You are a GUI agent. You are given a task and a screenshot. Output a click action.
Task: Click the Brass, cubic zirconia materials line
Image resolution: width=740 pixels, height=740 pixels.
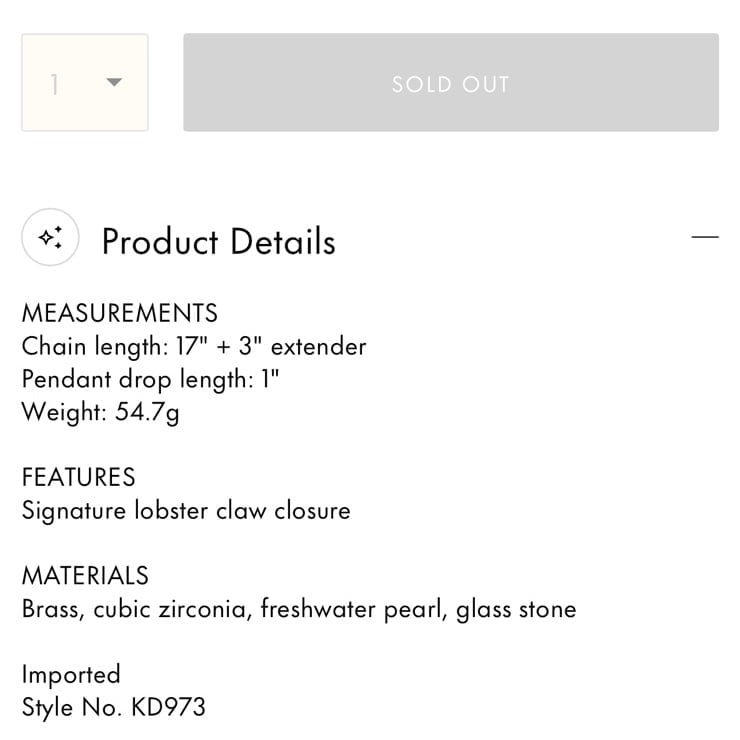coord(299,609)
